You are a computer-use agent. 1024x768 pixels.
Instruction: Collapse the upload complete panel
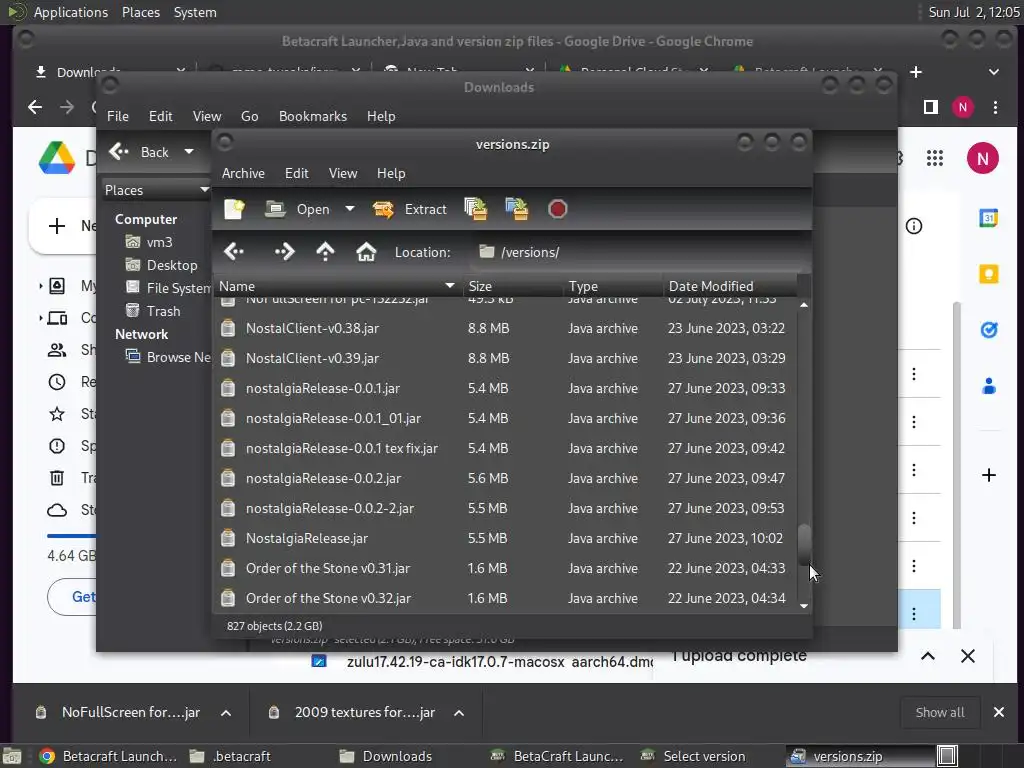click(x=928, y=656)
